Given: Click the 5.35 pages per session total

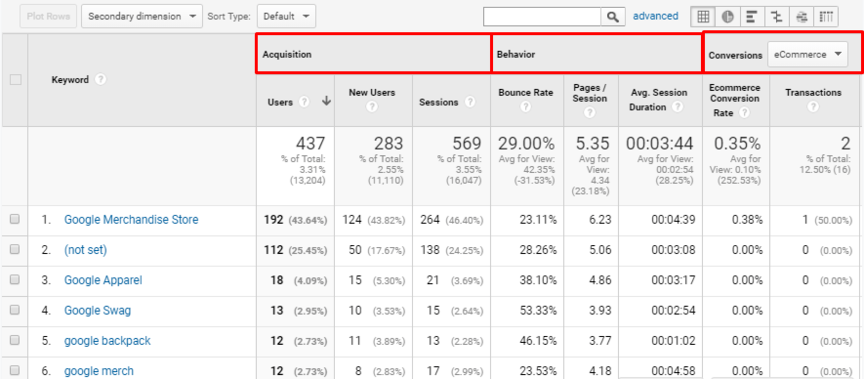Looking at the screenshot, I should tap(593, 144).
